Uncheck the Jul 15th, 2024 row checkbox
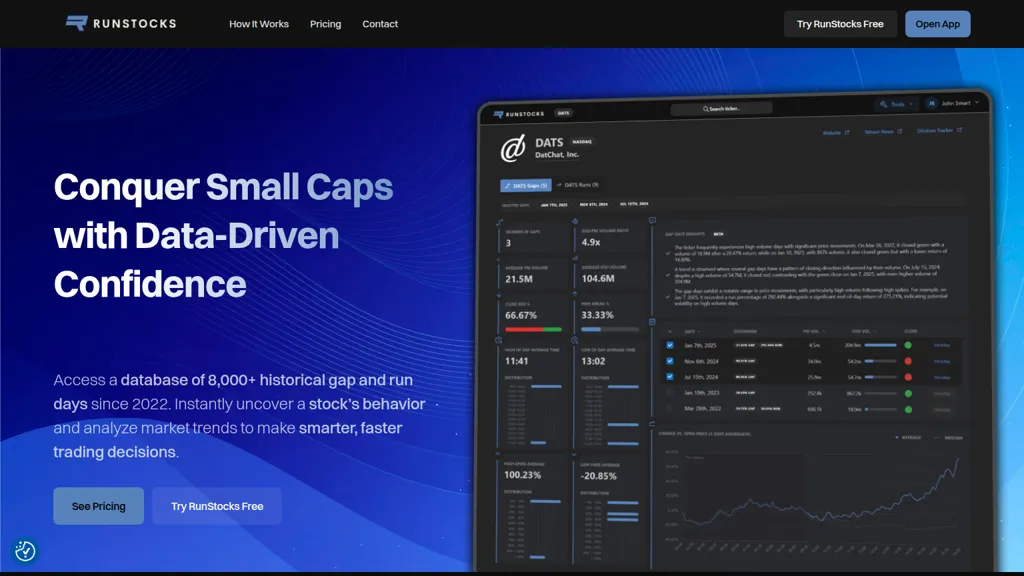Screen dimensions: 1024x576 [x=670, y=377]
